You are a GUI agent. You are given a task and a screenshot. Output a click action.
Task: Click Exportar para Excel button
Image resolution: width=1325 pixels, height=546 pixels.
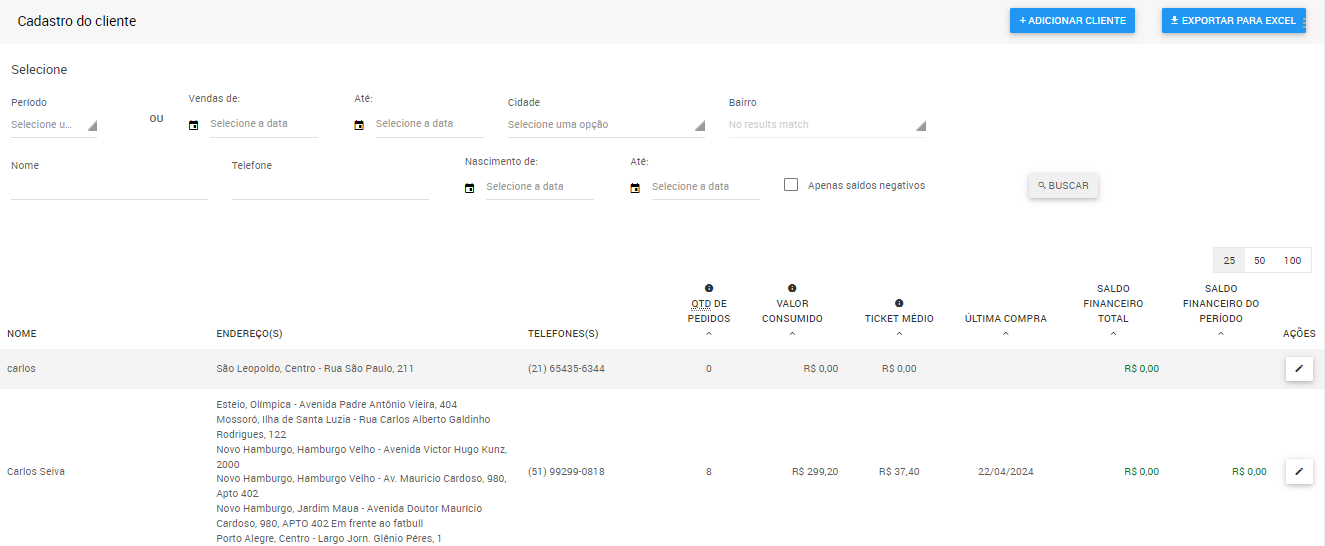[1232, 21]
